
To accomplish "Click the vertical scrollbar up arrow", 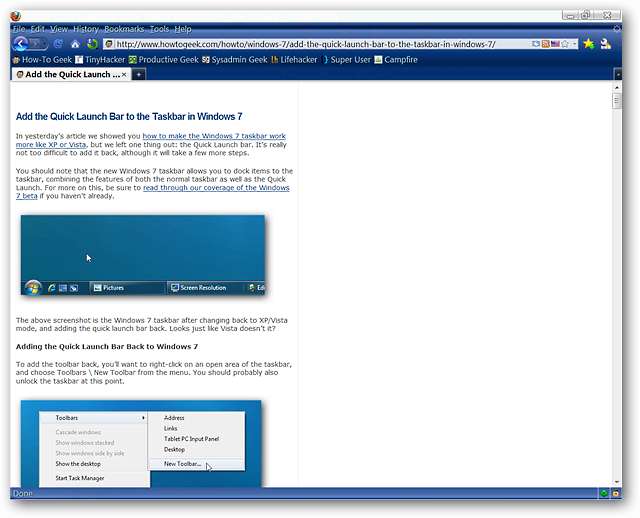I will 617,87.
